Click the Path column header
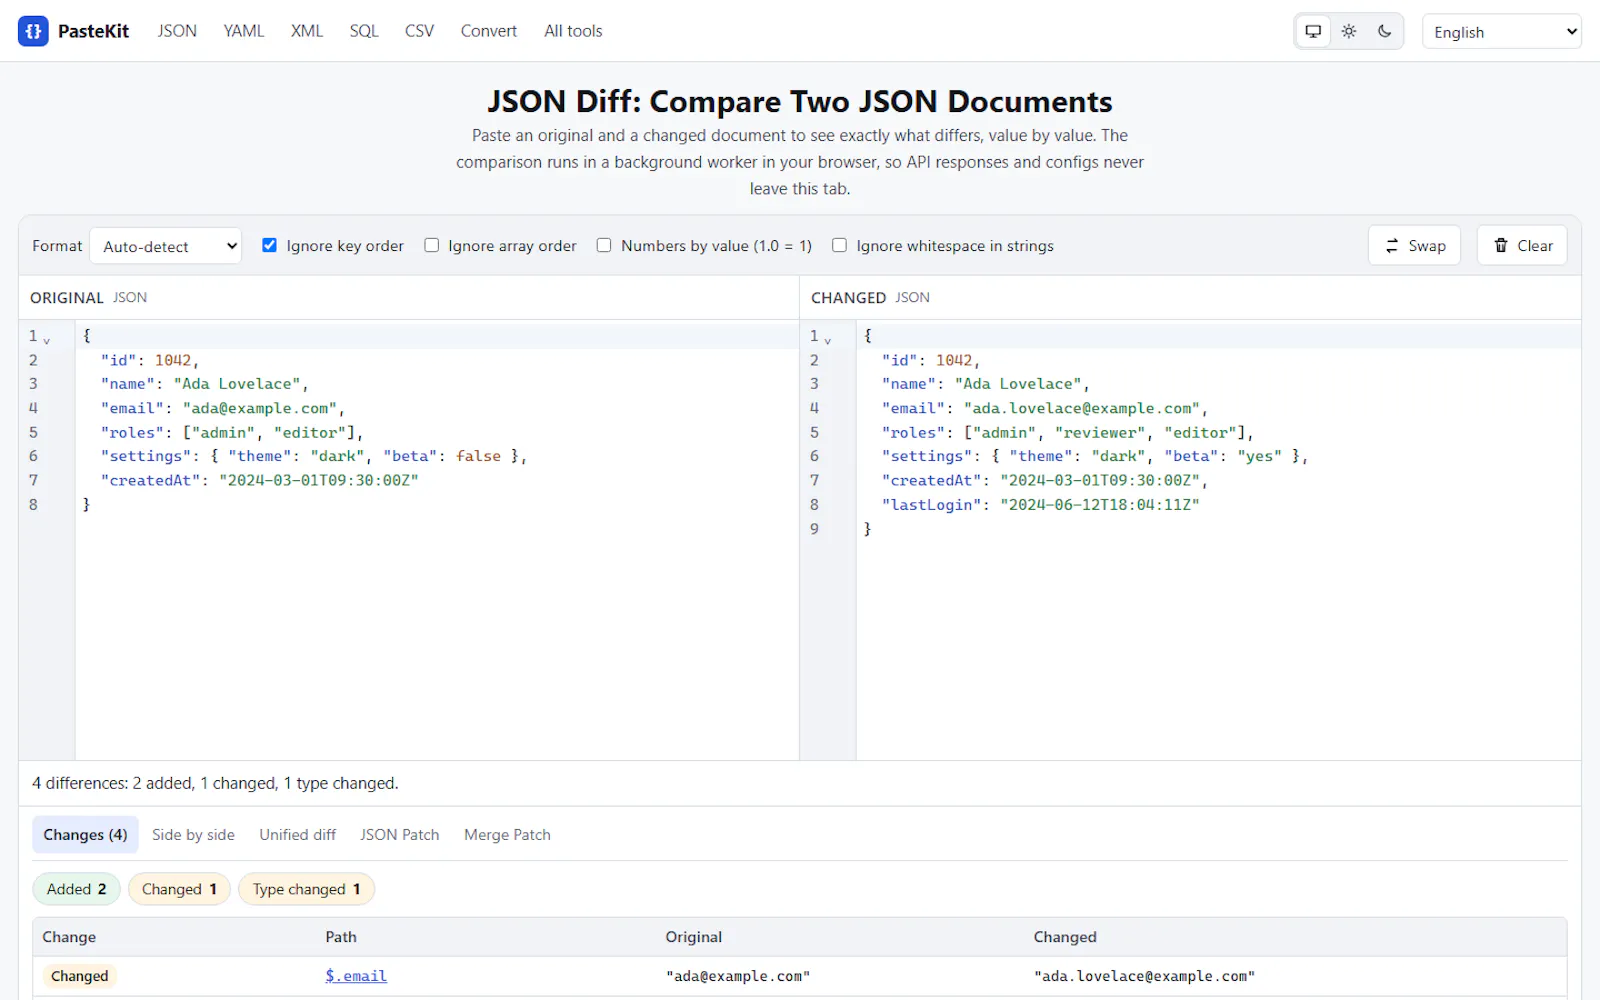This screenshot has width=1600, height=1000. [x=341, y=937]
